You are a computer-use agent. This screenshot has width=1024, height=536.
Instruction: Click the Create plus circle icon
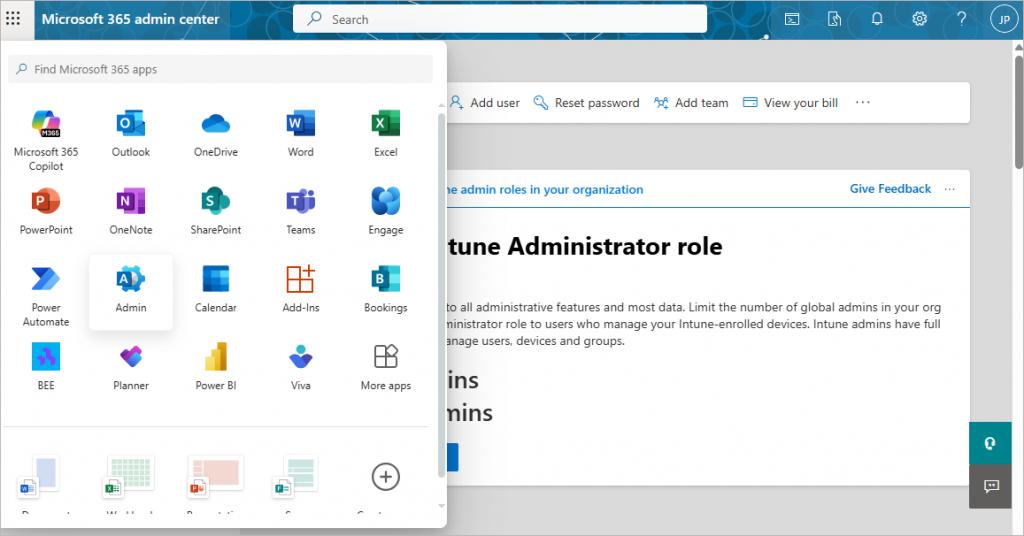[x=385, y=477]
